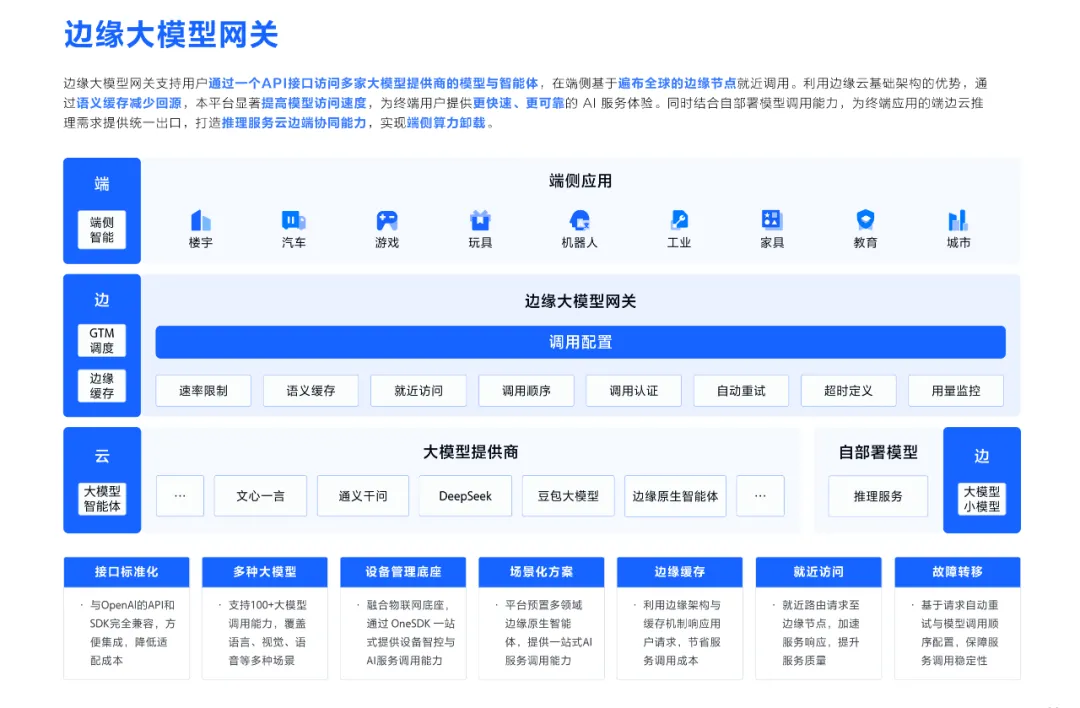Screen dimensions: 1080x708
Task: Select the 机器人 robot icon
Action: [579, 220]
